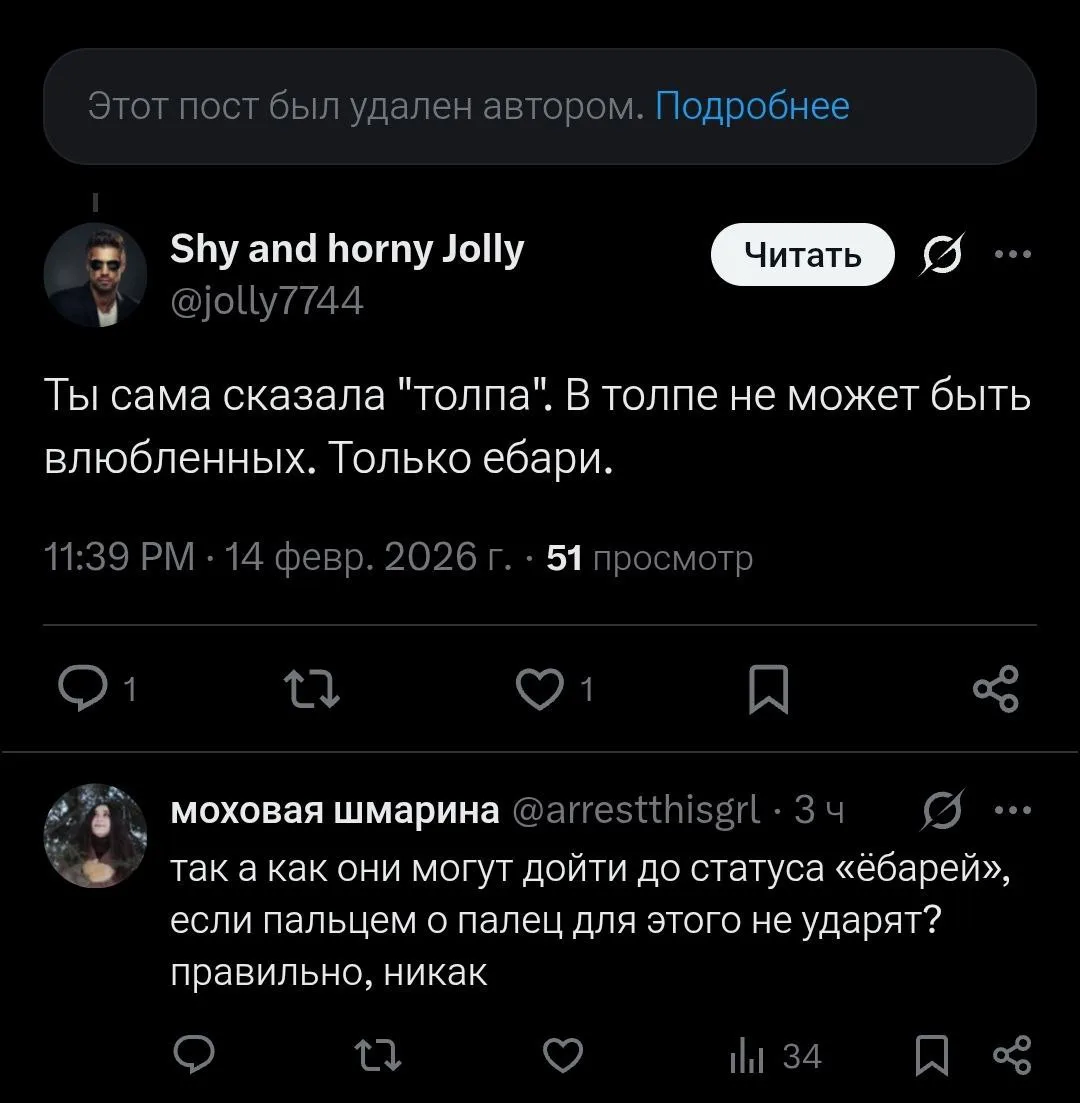Open the Shy and horny Jolly profile name

point(347,249)
